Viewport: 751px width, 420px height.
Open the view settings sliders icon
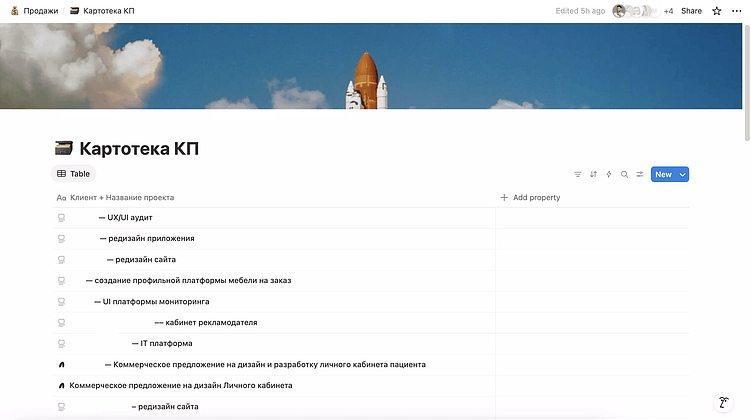point(640,174)
